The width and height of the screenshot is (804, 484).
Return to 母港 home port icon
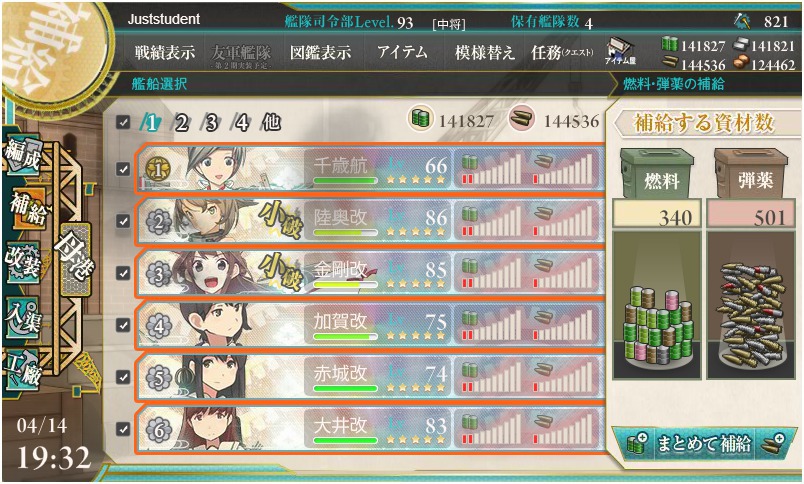[75, 259]
